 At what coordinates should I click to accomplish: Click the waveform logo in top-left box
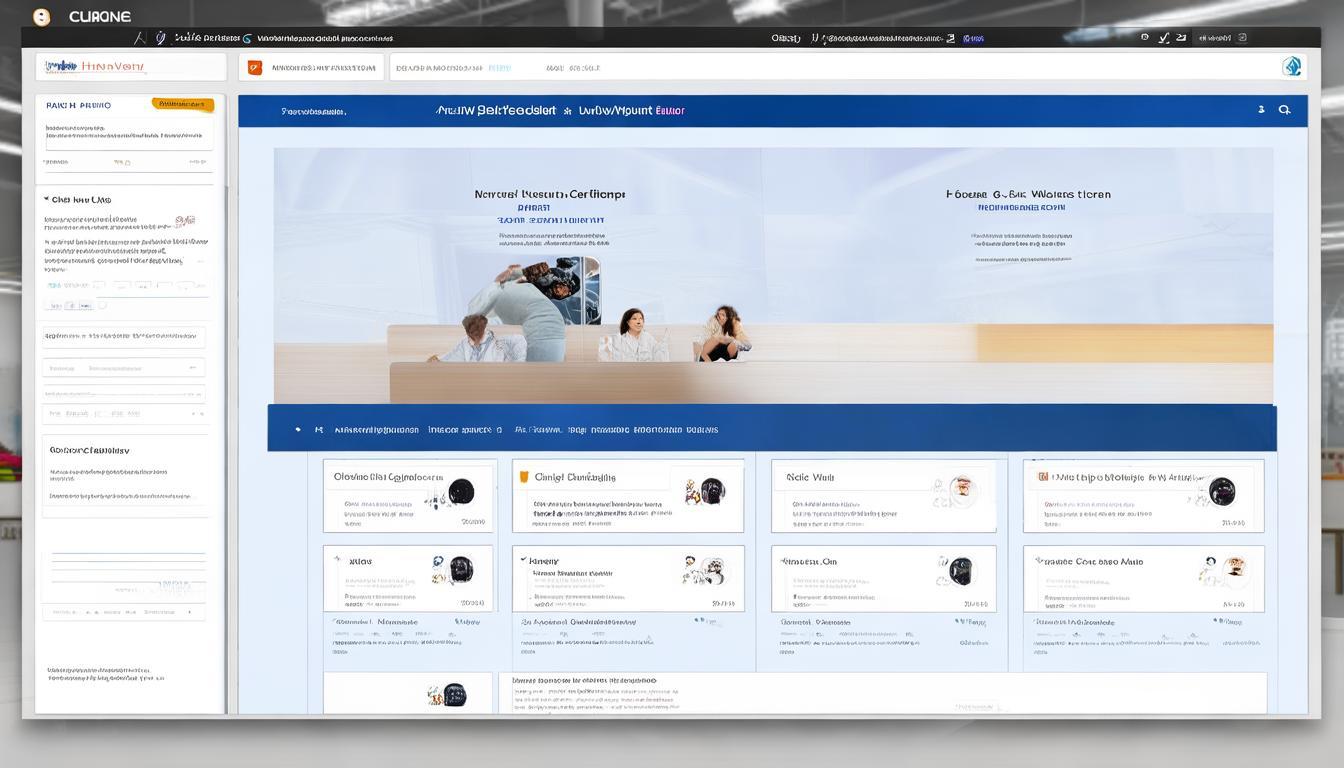pos(62,66)
